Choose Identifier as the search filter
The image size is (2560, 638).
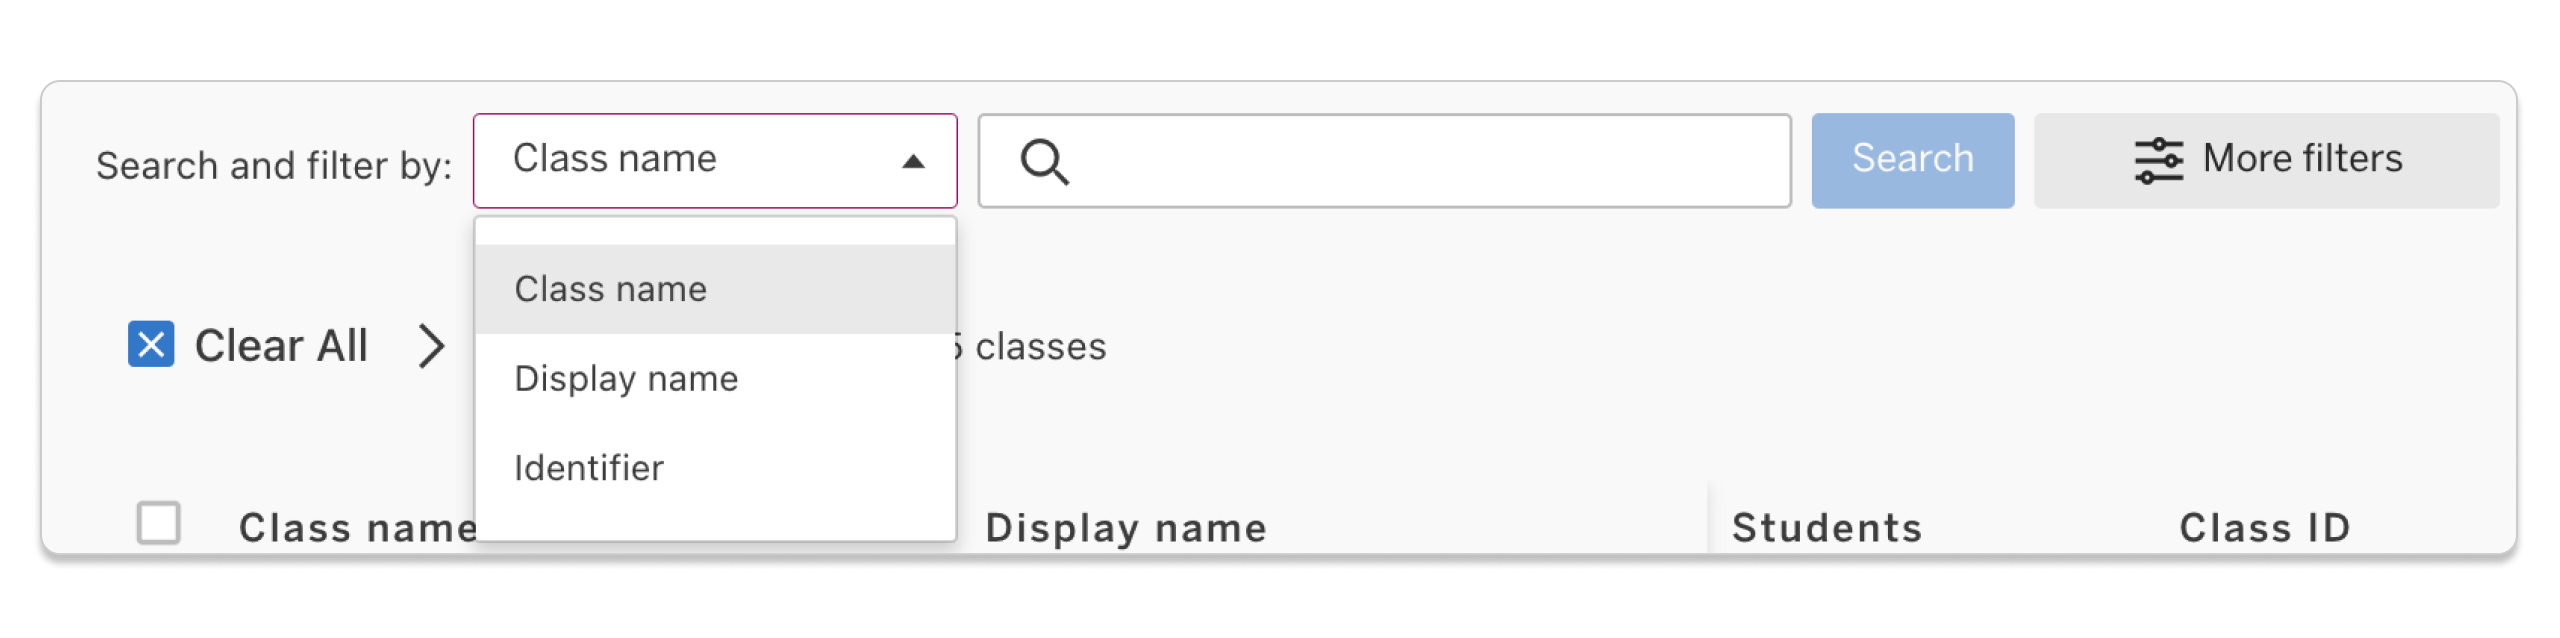pos(590,467)
